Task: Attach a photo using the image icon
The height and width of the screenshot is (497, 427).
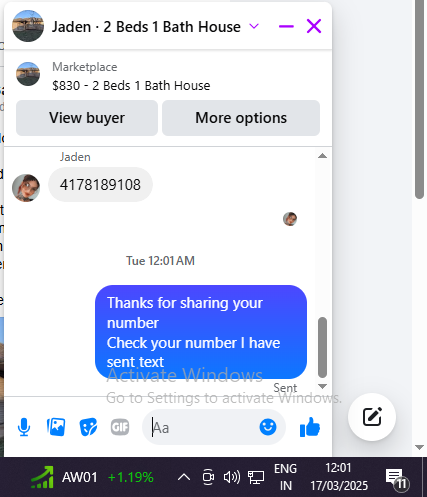Action: (x=56, y=427)
